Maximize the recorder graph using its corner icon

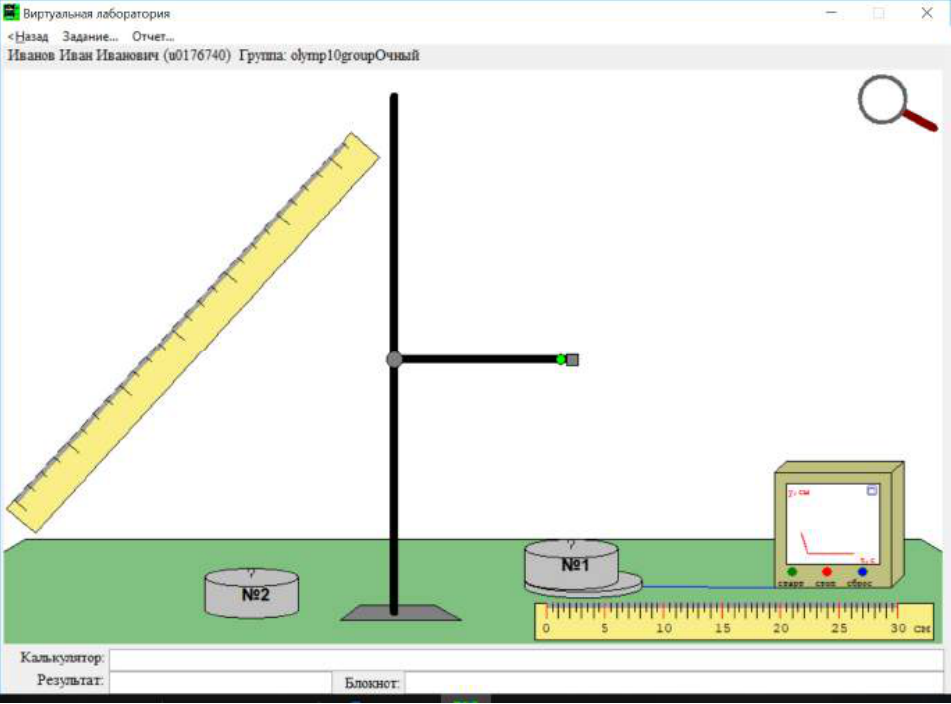pyautogui.click(x=872, y=491)
